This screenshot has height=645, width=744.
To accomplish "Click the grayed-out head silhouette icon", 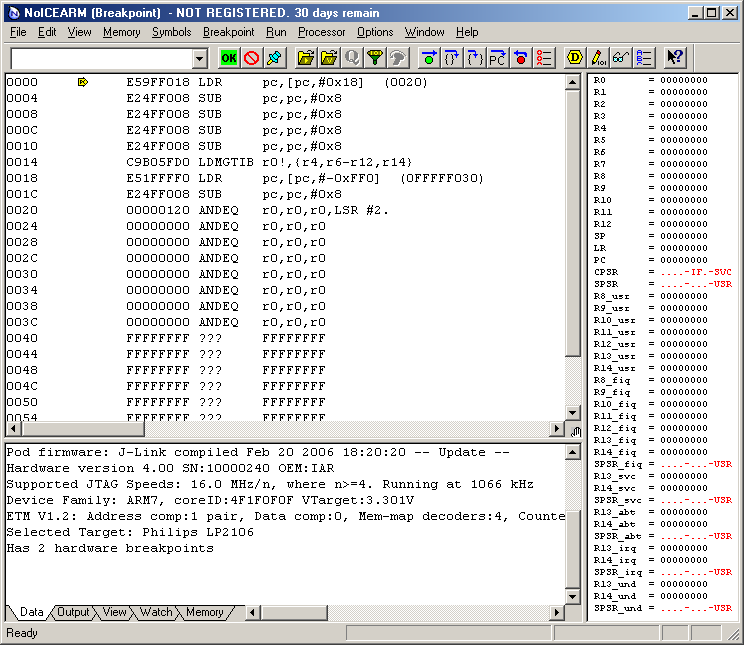I will click(398, 58).
